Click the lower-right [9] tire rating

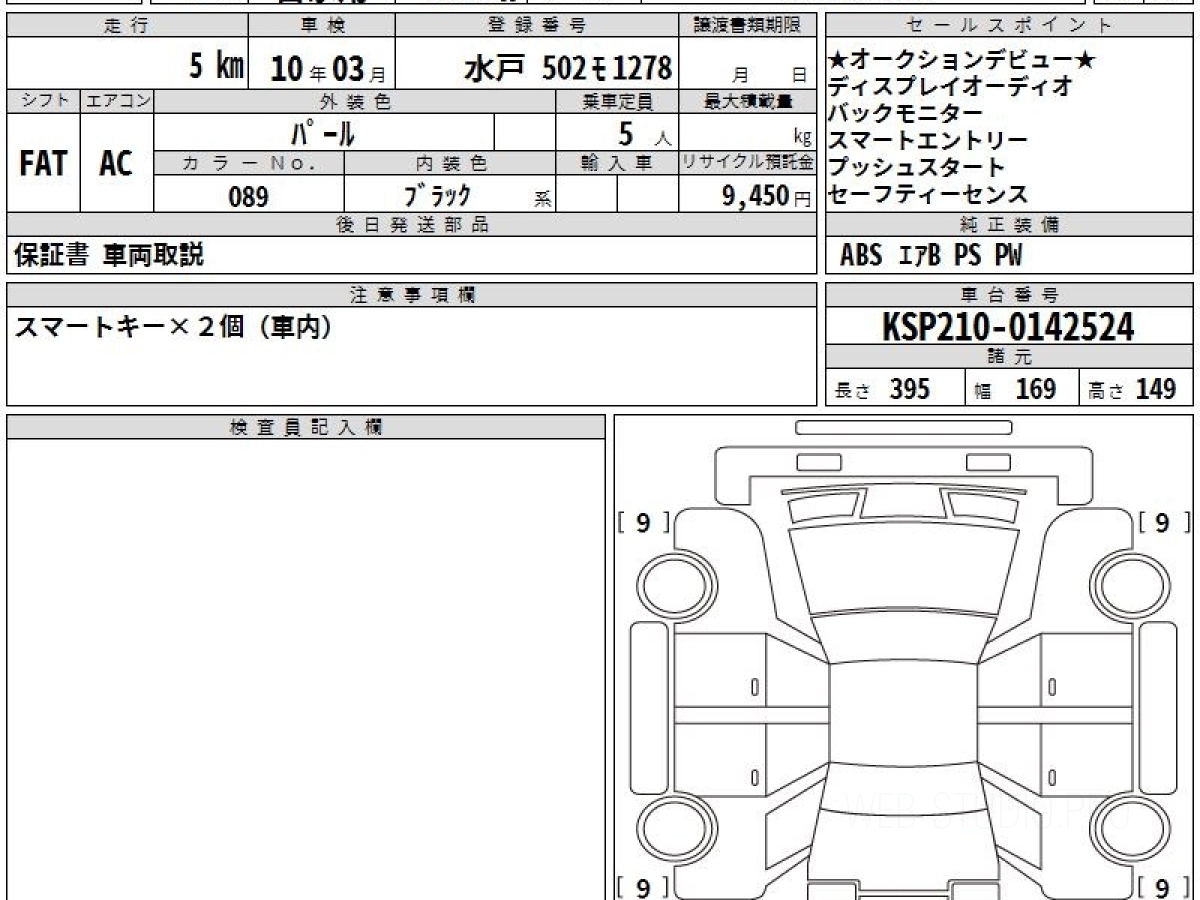point(1163,887)
